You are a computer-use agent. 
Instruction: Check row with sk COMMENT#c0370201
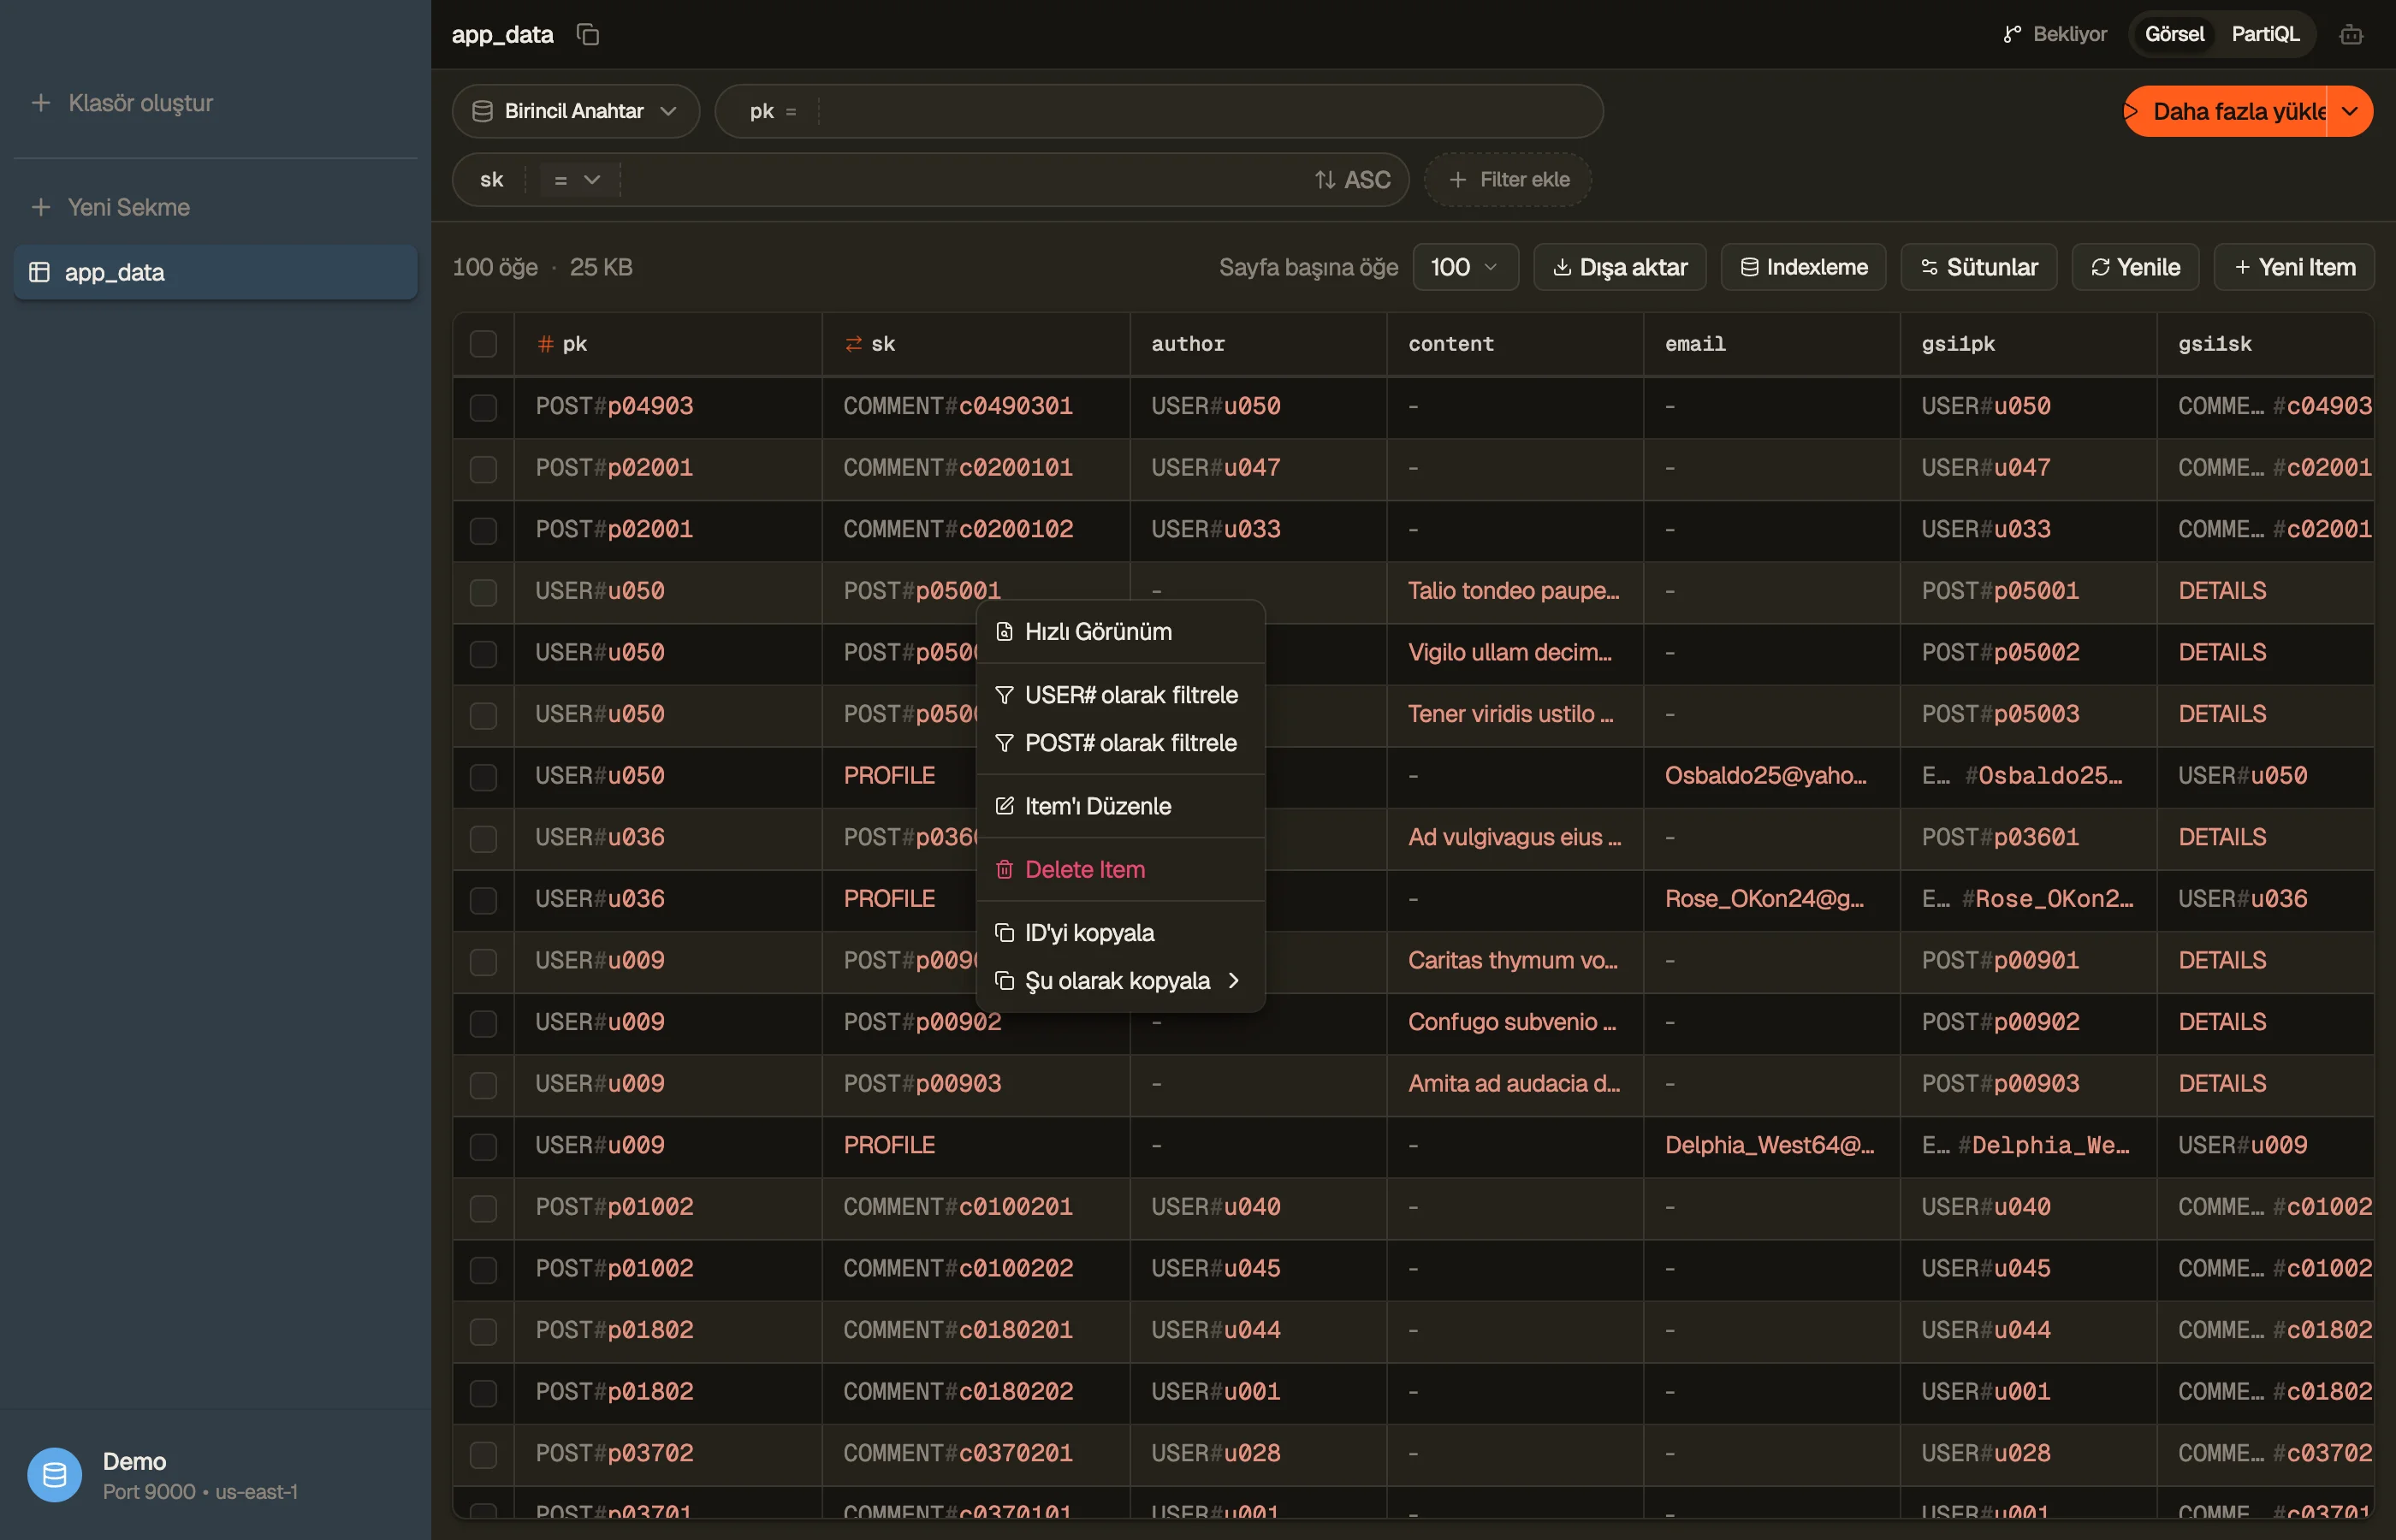483,1454
